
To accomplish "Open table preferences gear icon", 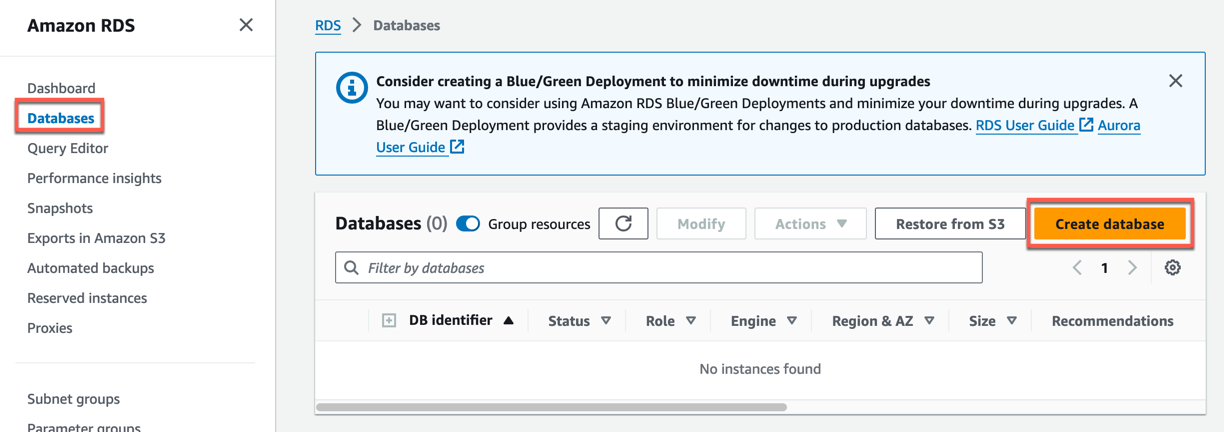I will click(1172, 268).
